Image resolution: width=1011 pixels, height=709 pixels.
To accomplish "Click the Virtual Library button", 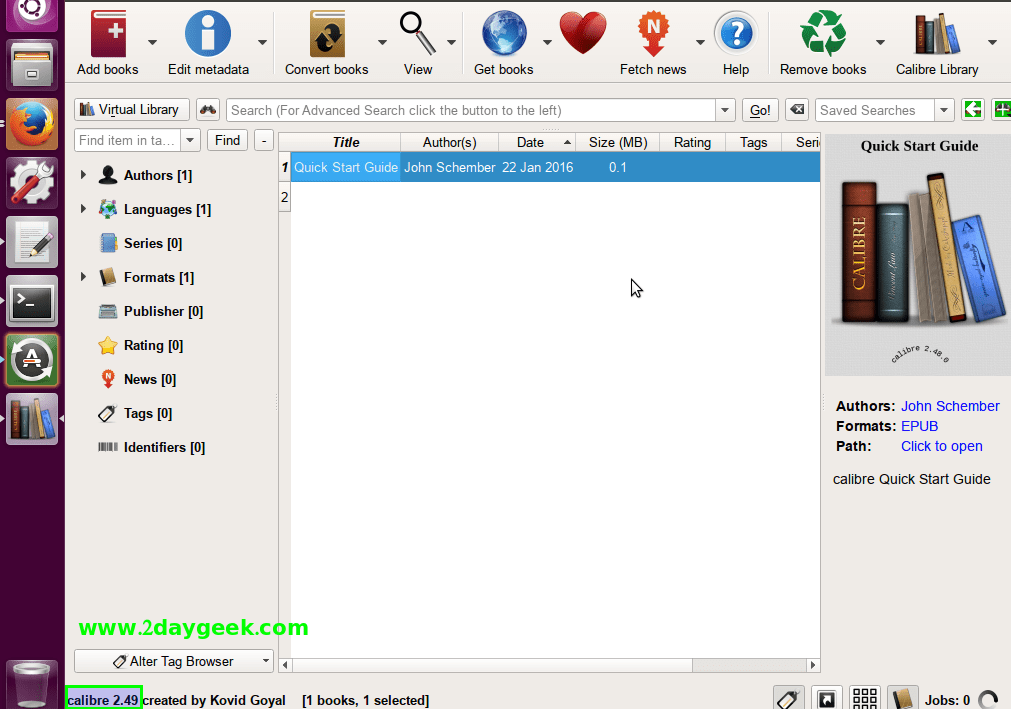I will 132,110.
